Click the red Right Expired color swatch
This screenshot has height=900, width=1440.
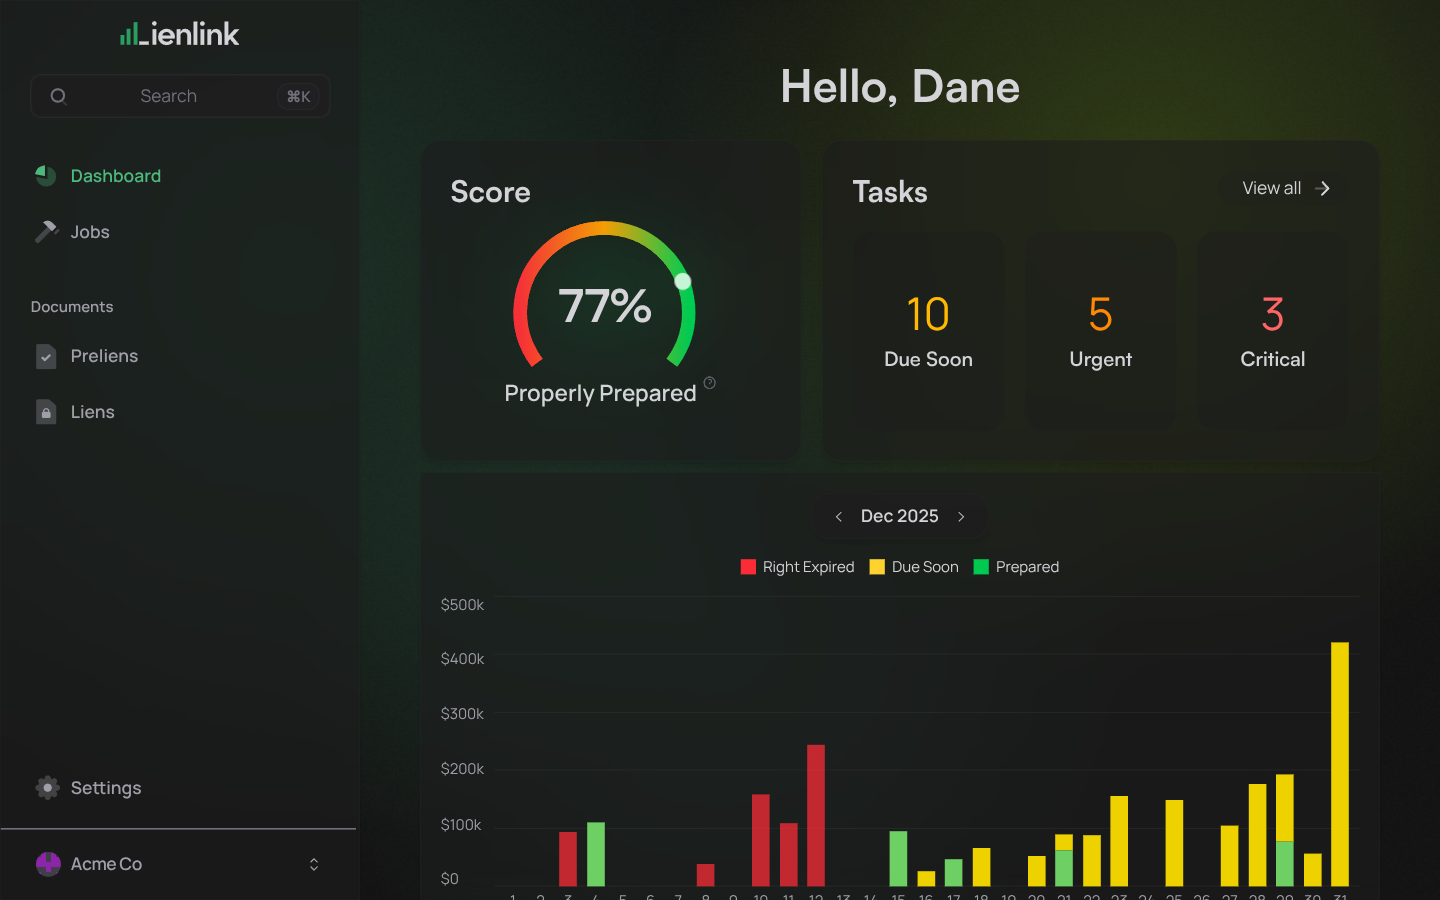click(748, 566)
